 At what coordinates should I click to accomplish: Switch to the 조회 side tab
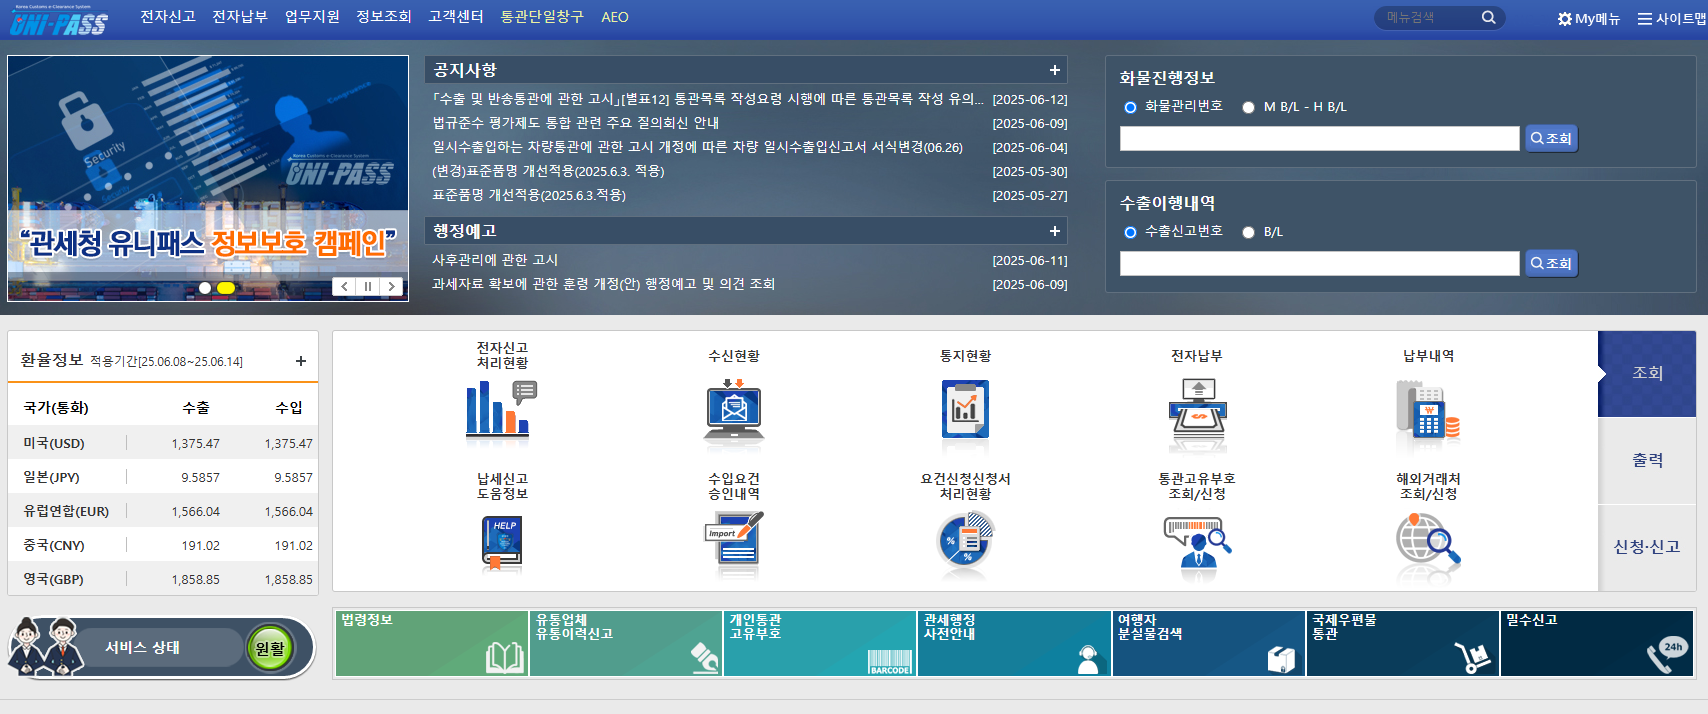click(x=1647, y=373)
